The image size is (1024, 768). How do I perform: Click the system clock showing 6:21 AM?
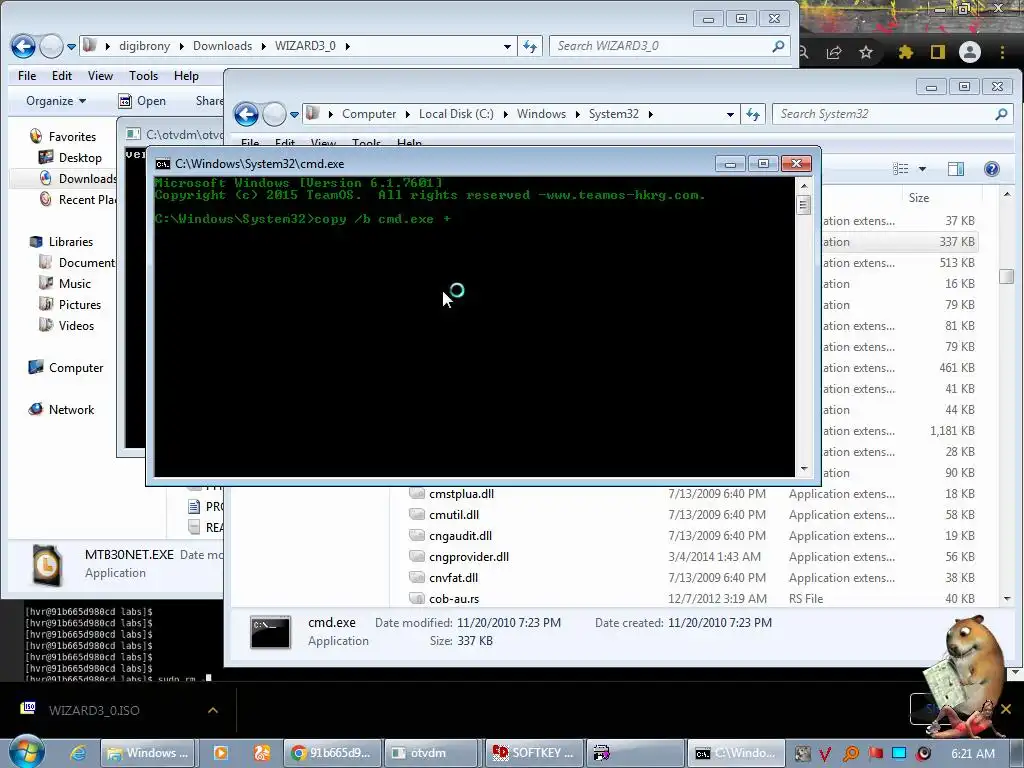tap(972, 753)
